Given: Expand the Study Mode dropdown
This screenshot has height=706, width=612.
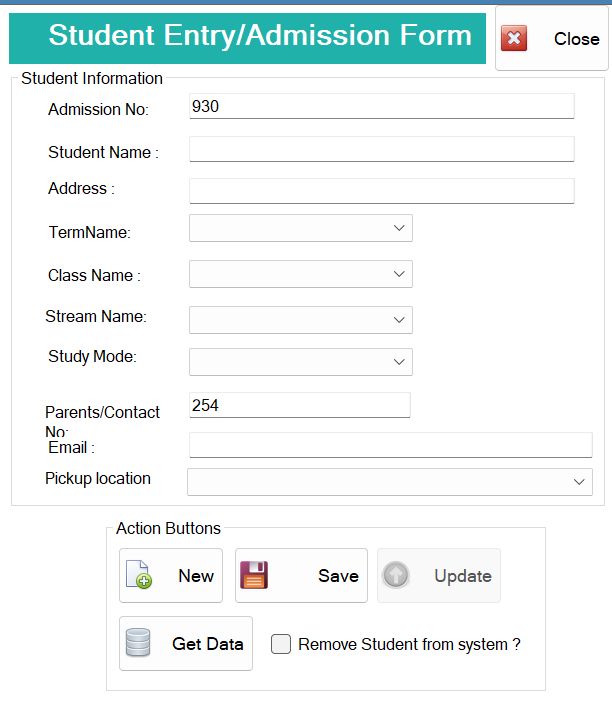Looking at the screenshot, I should tap(399, 362).
